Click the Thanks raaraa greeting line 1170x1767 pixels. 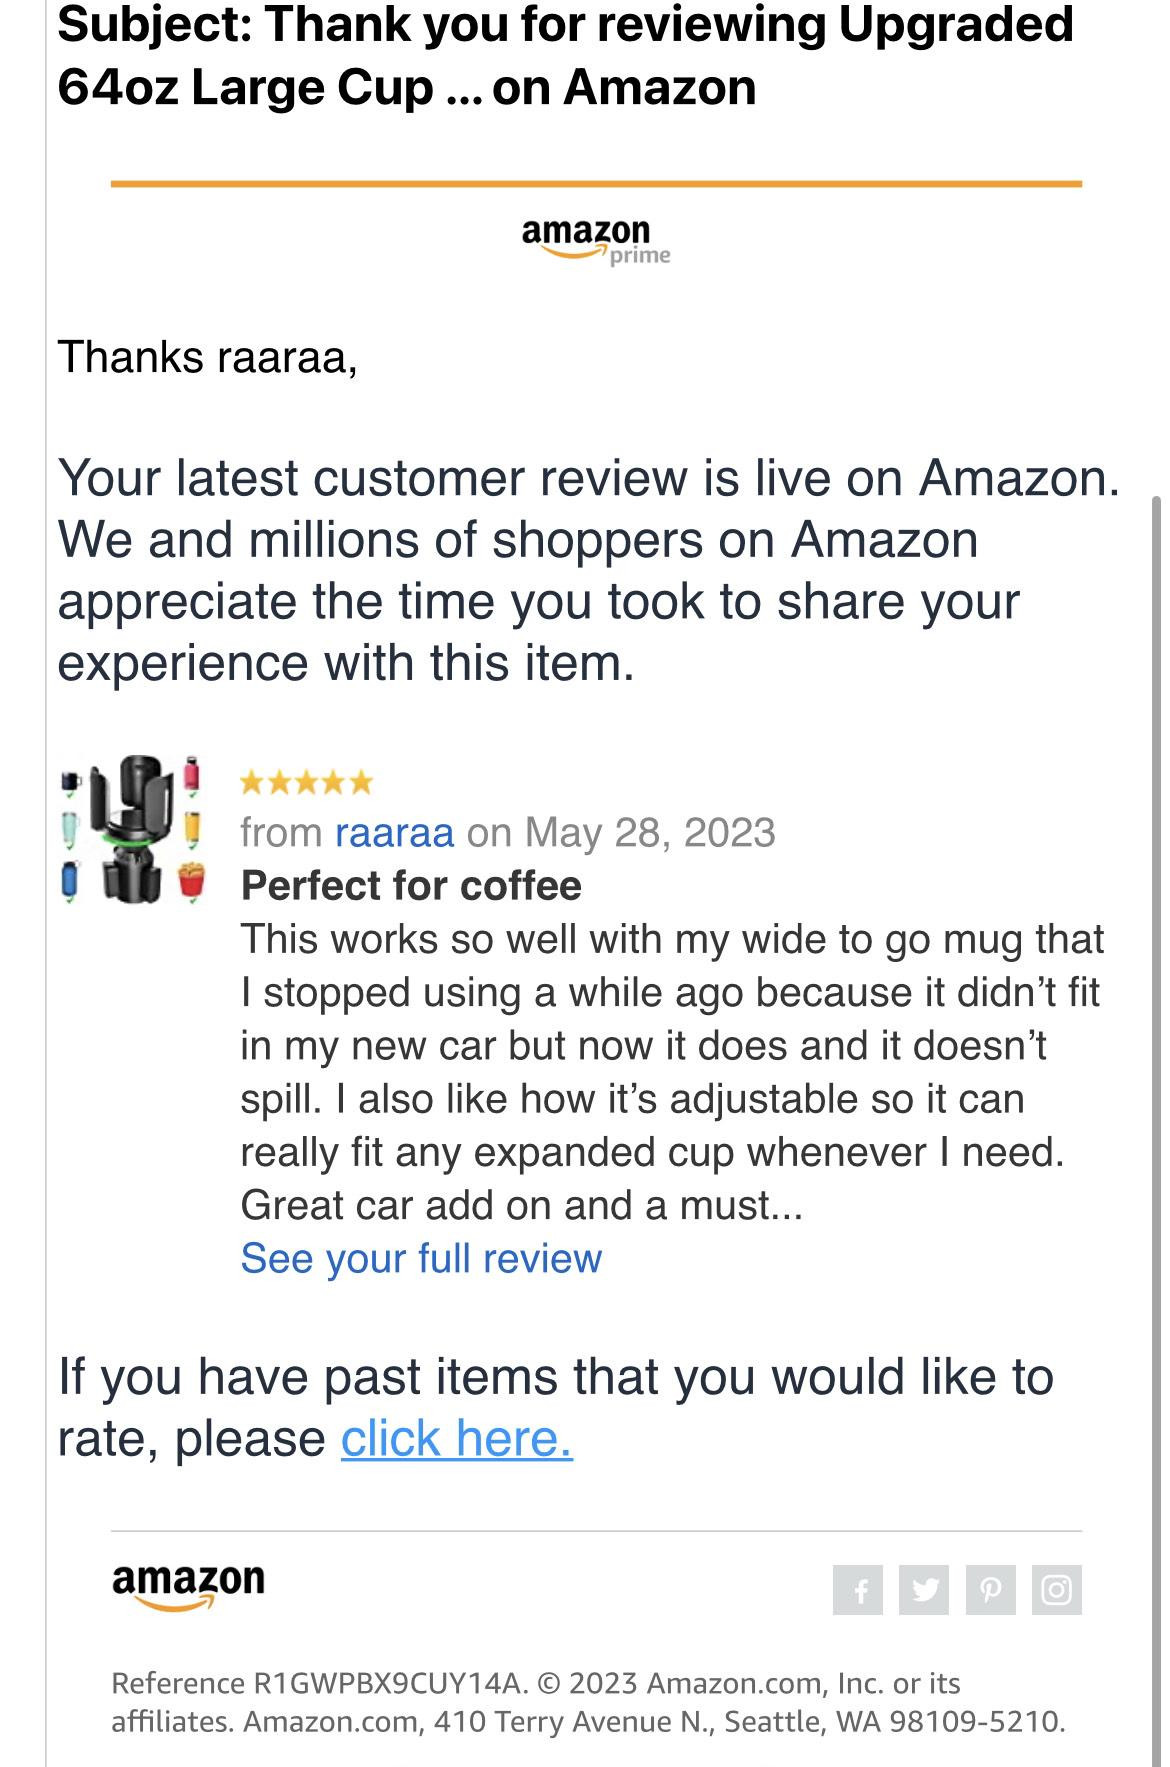208,357
